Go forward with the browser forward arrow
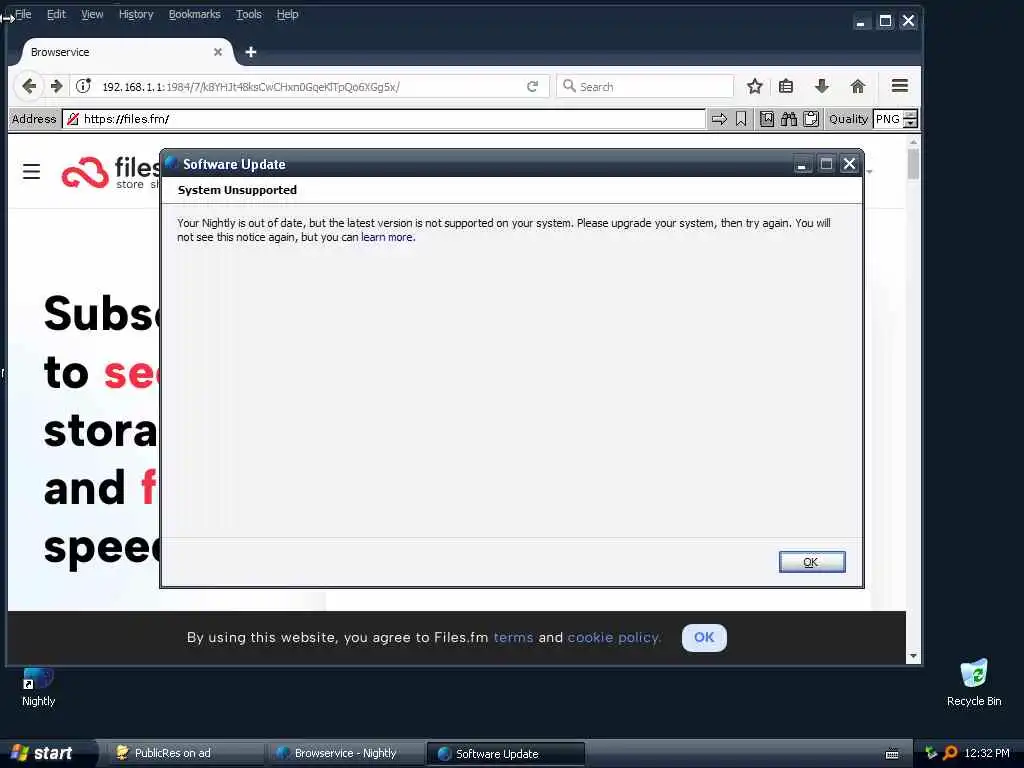 [x=56, y=86]
